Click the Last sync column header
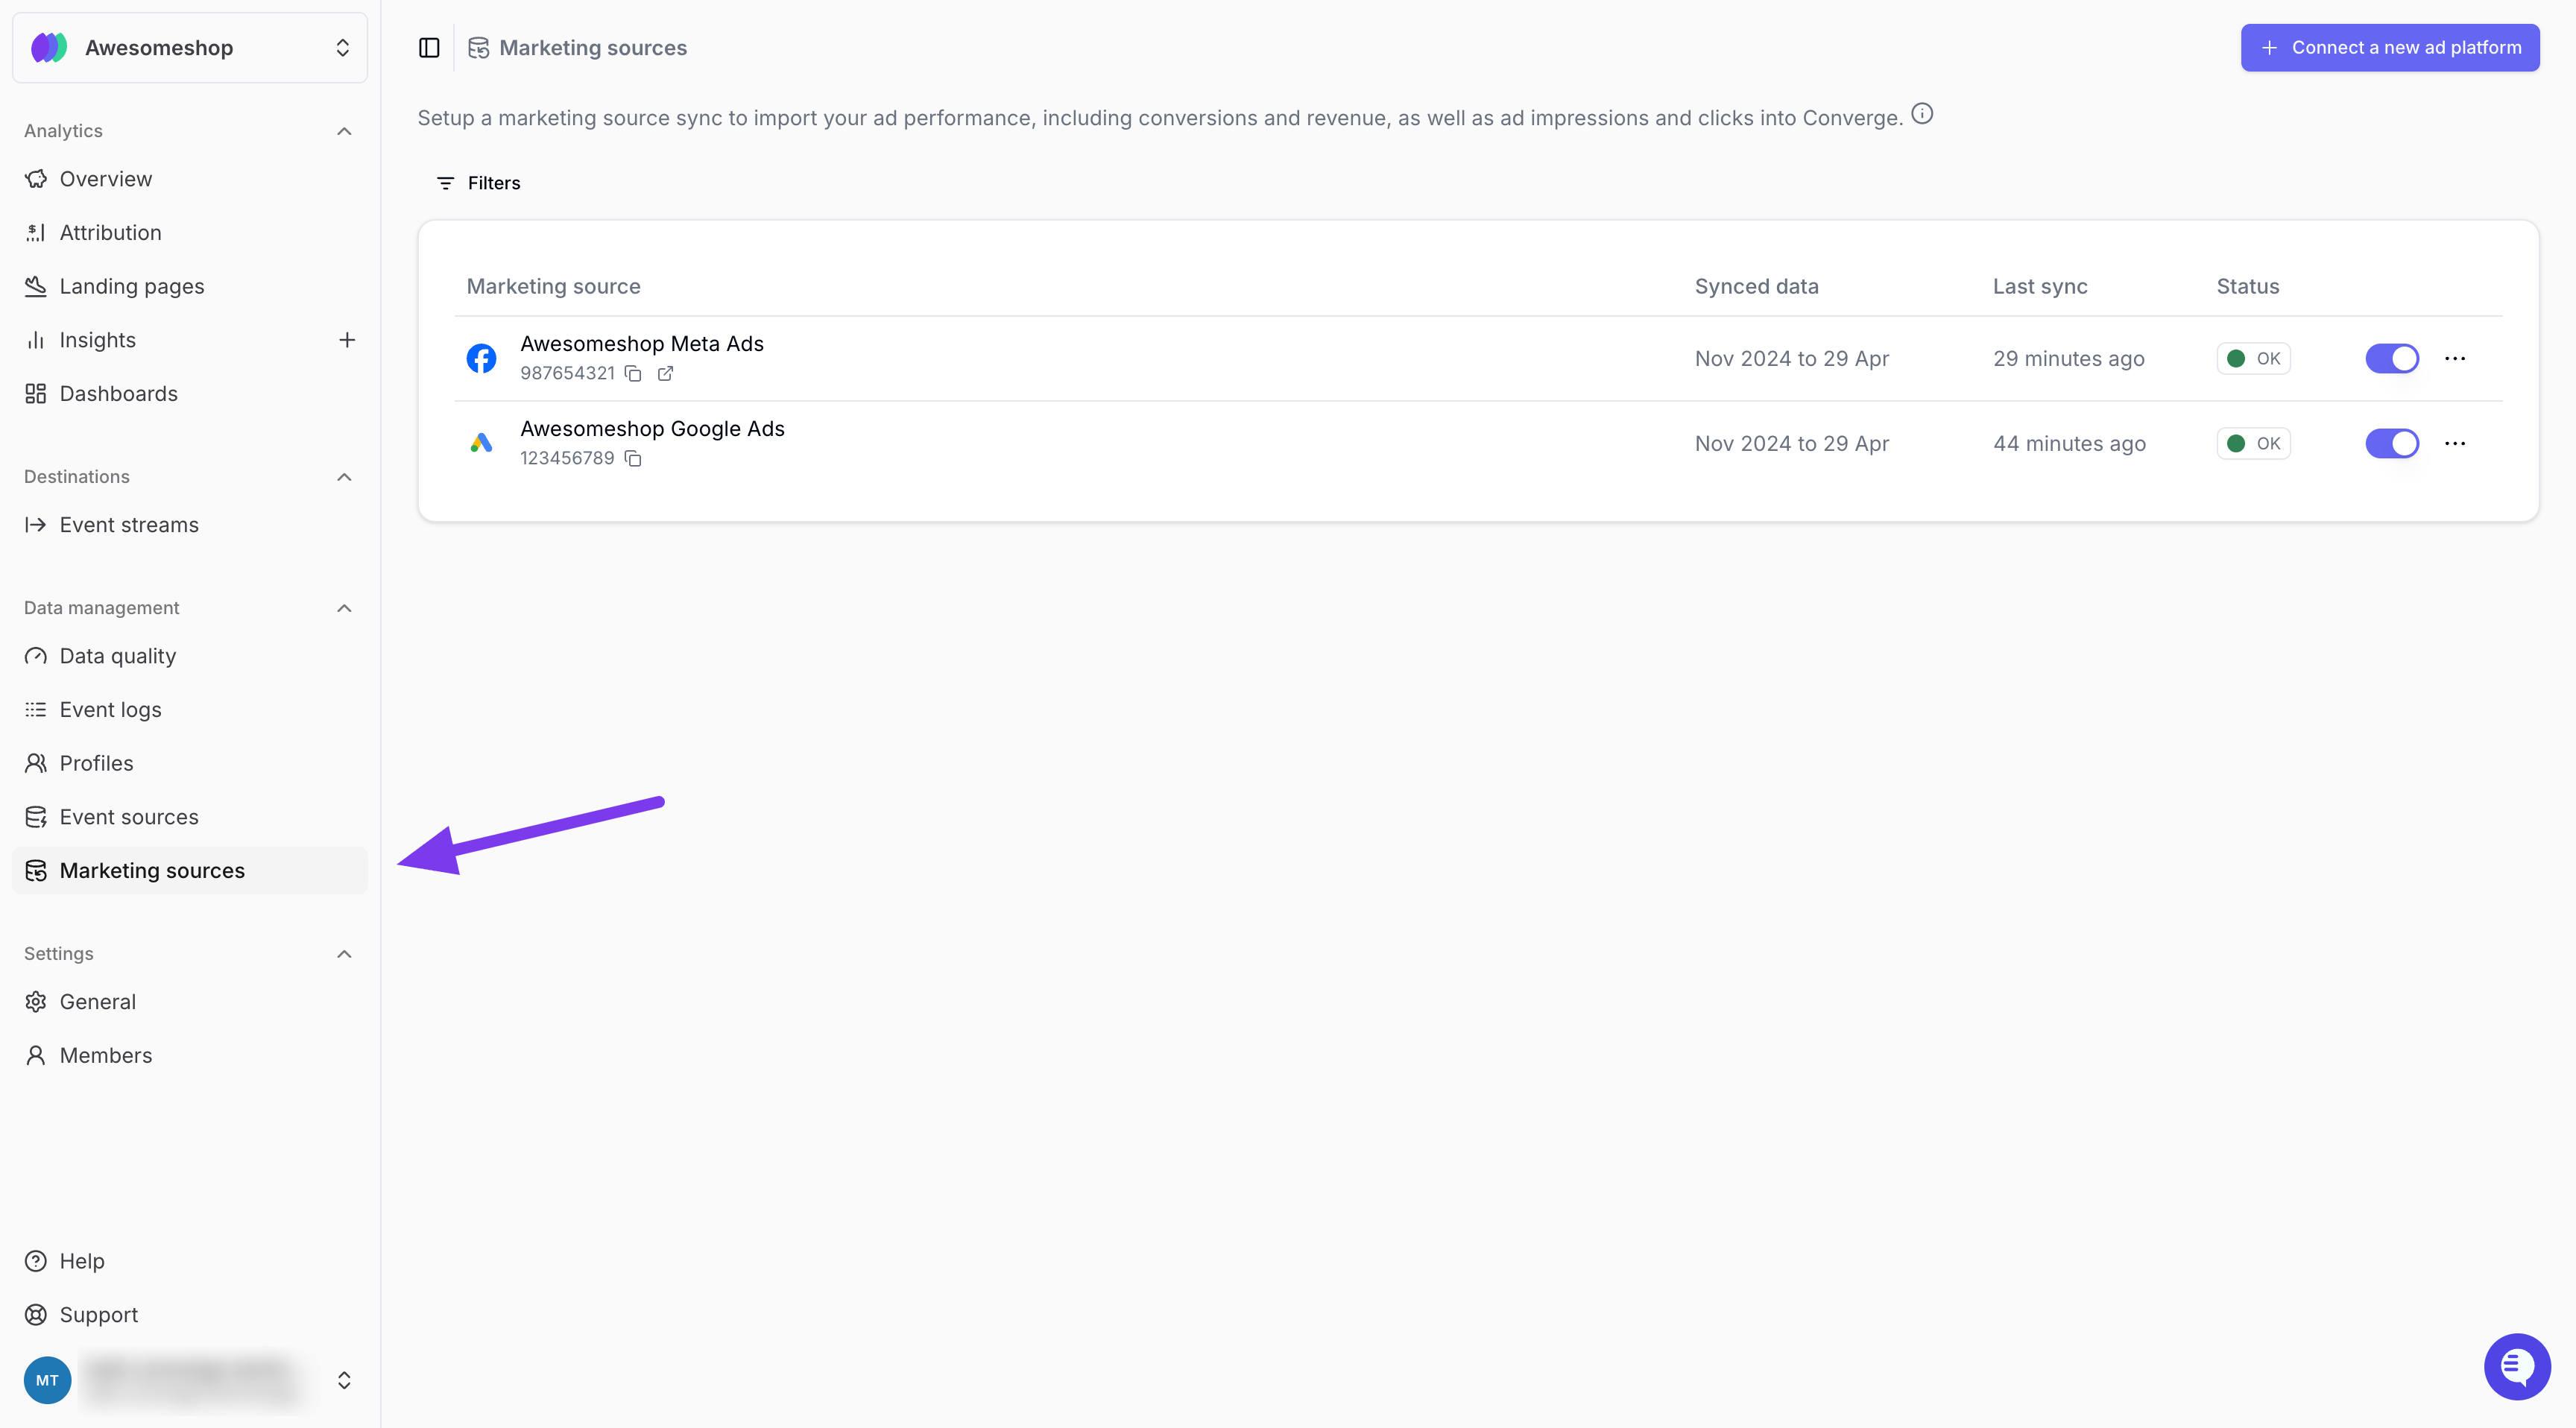Viewport: 2576px width, 1428px height. click(x=2040, y=286)
